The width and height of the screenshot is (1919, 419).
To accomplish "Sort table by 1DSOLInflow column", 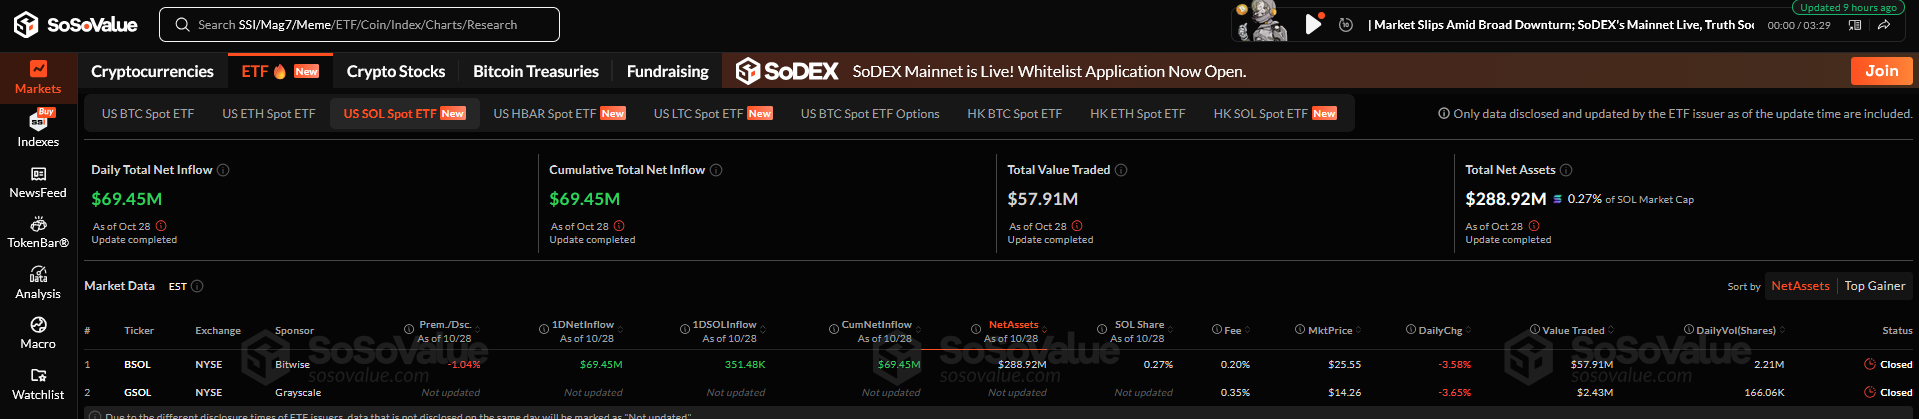I will tap(725, 325).
